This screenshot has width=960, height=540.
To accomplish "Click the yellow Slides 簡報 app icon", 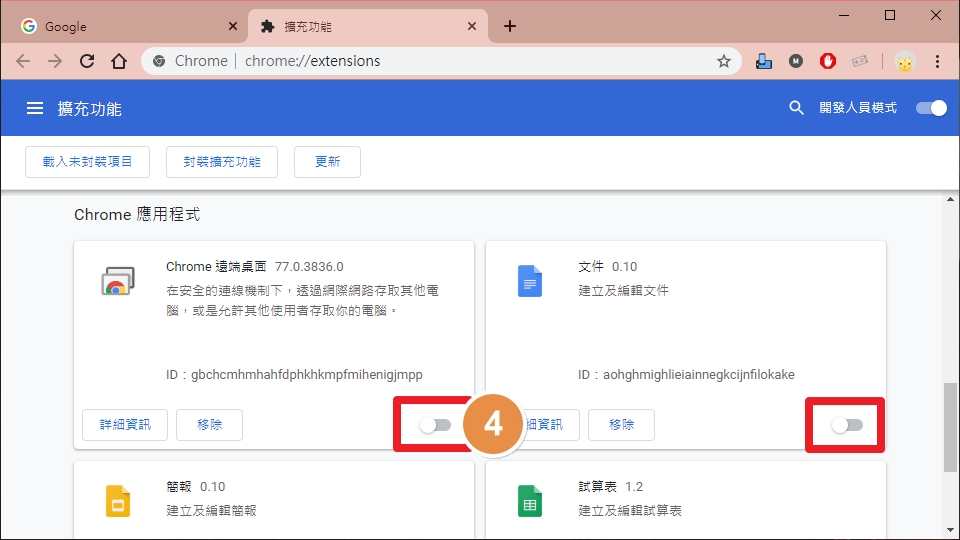I will pos(118,501).
